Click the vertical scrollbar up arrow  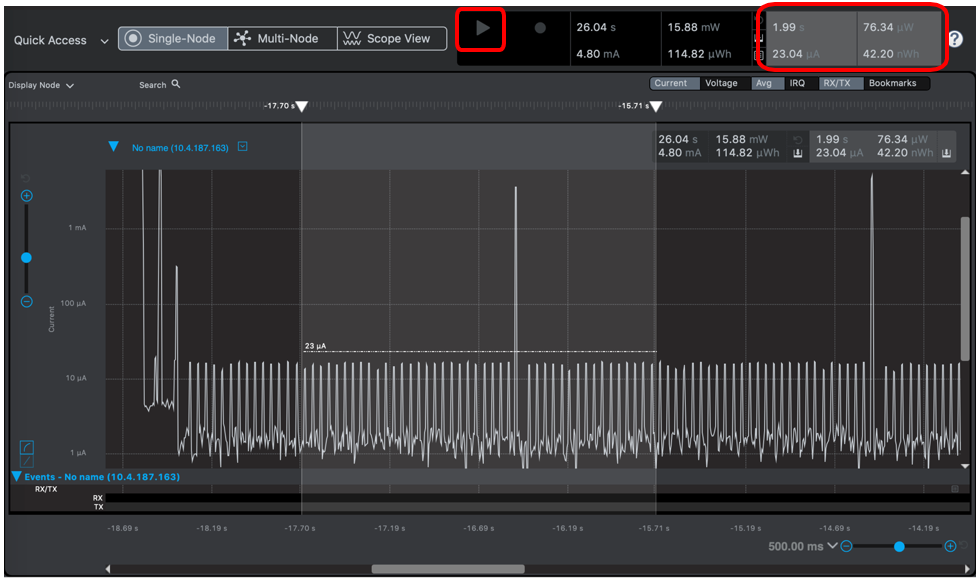click(965, 173)
